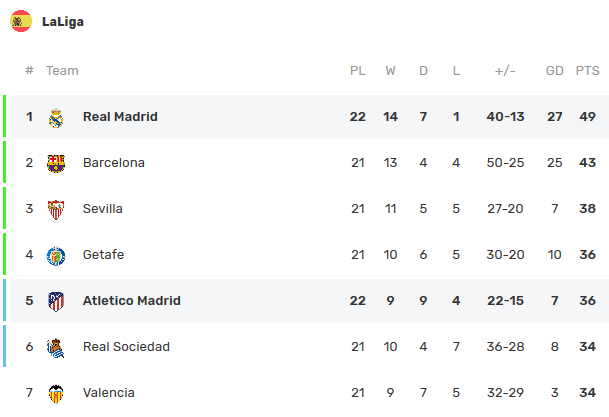Click the Barcelona club crest
Screen dimensions: 609x417
tap(56, 163)
